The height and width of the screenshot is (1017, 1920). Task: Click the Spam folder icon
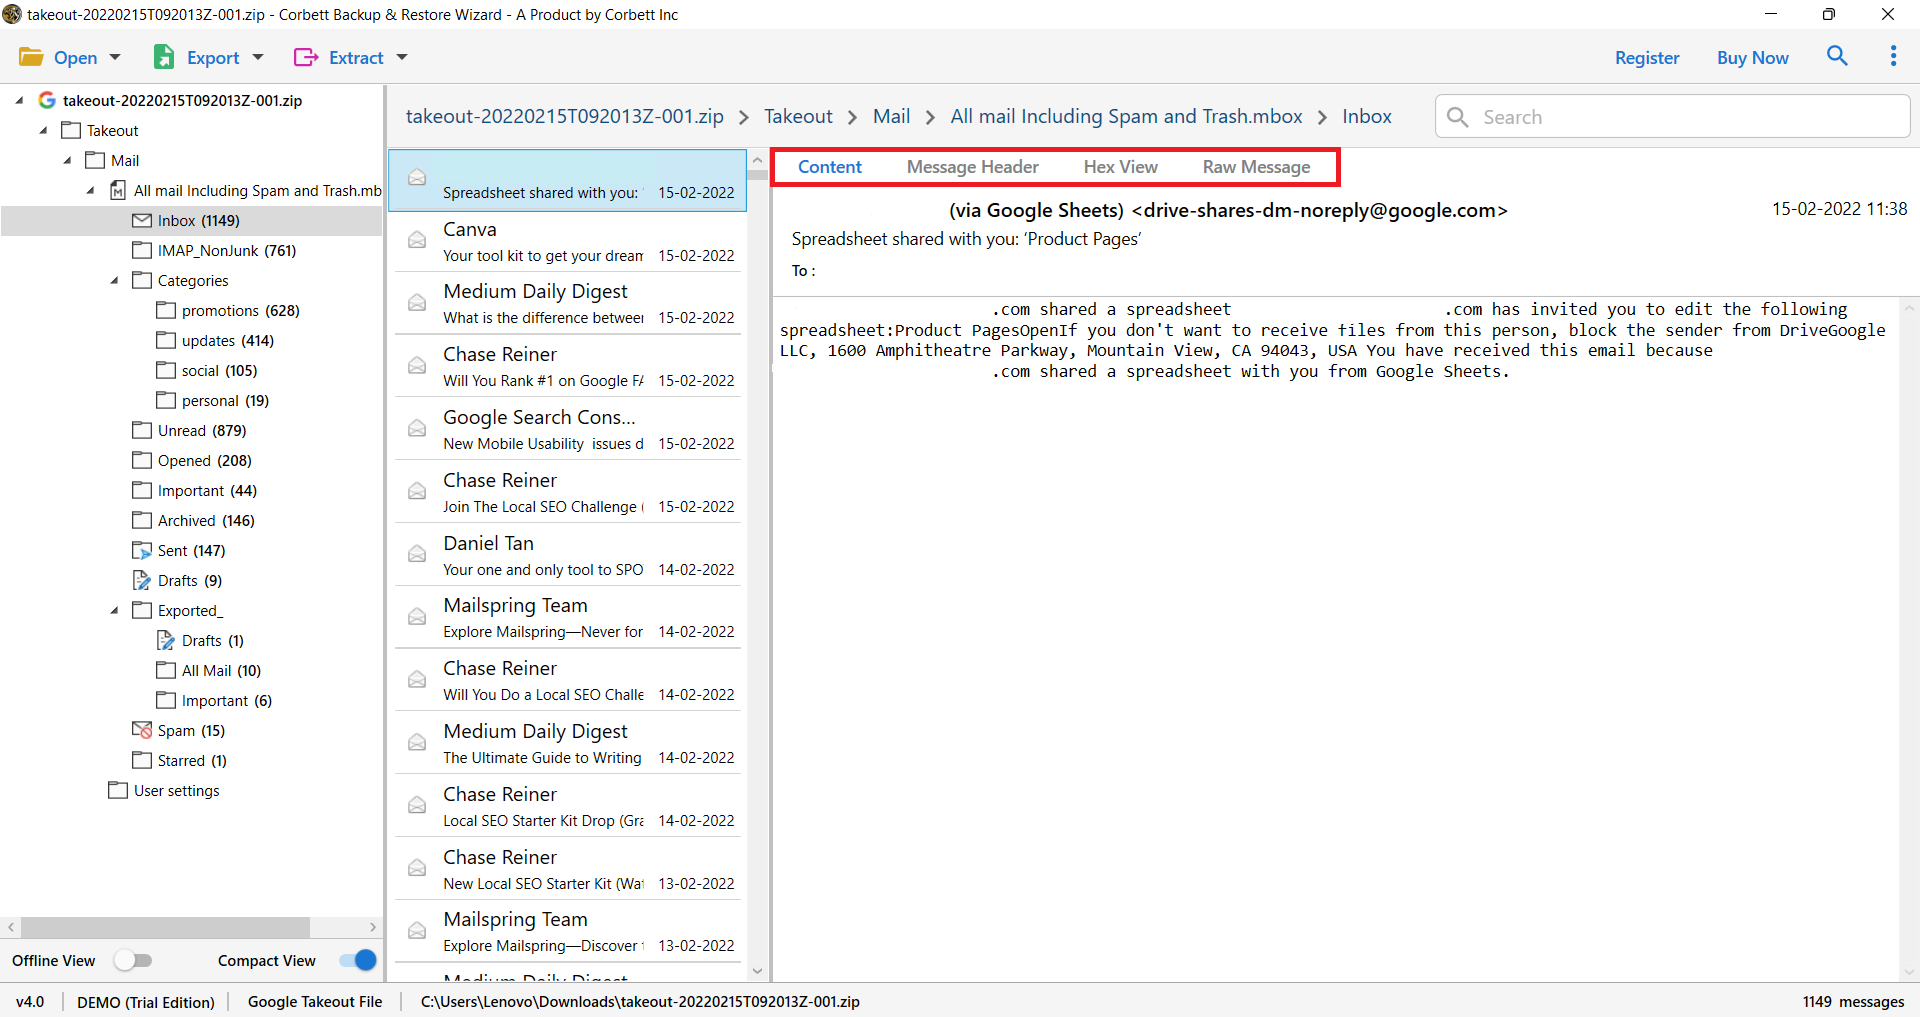coord(142,730)
